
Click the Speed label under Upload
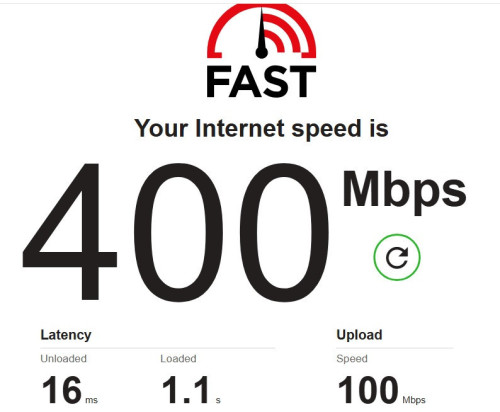click(352, 359)
